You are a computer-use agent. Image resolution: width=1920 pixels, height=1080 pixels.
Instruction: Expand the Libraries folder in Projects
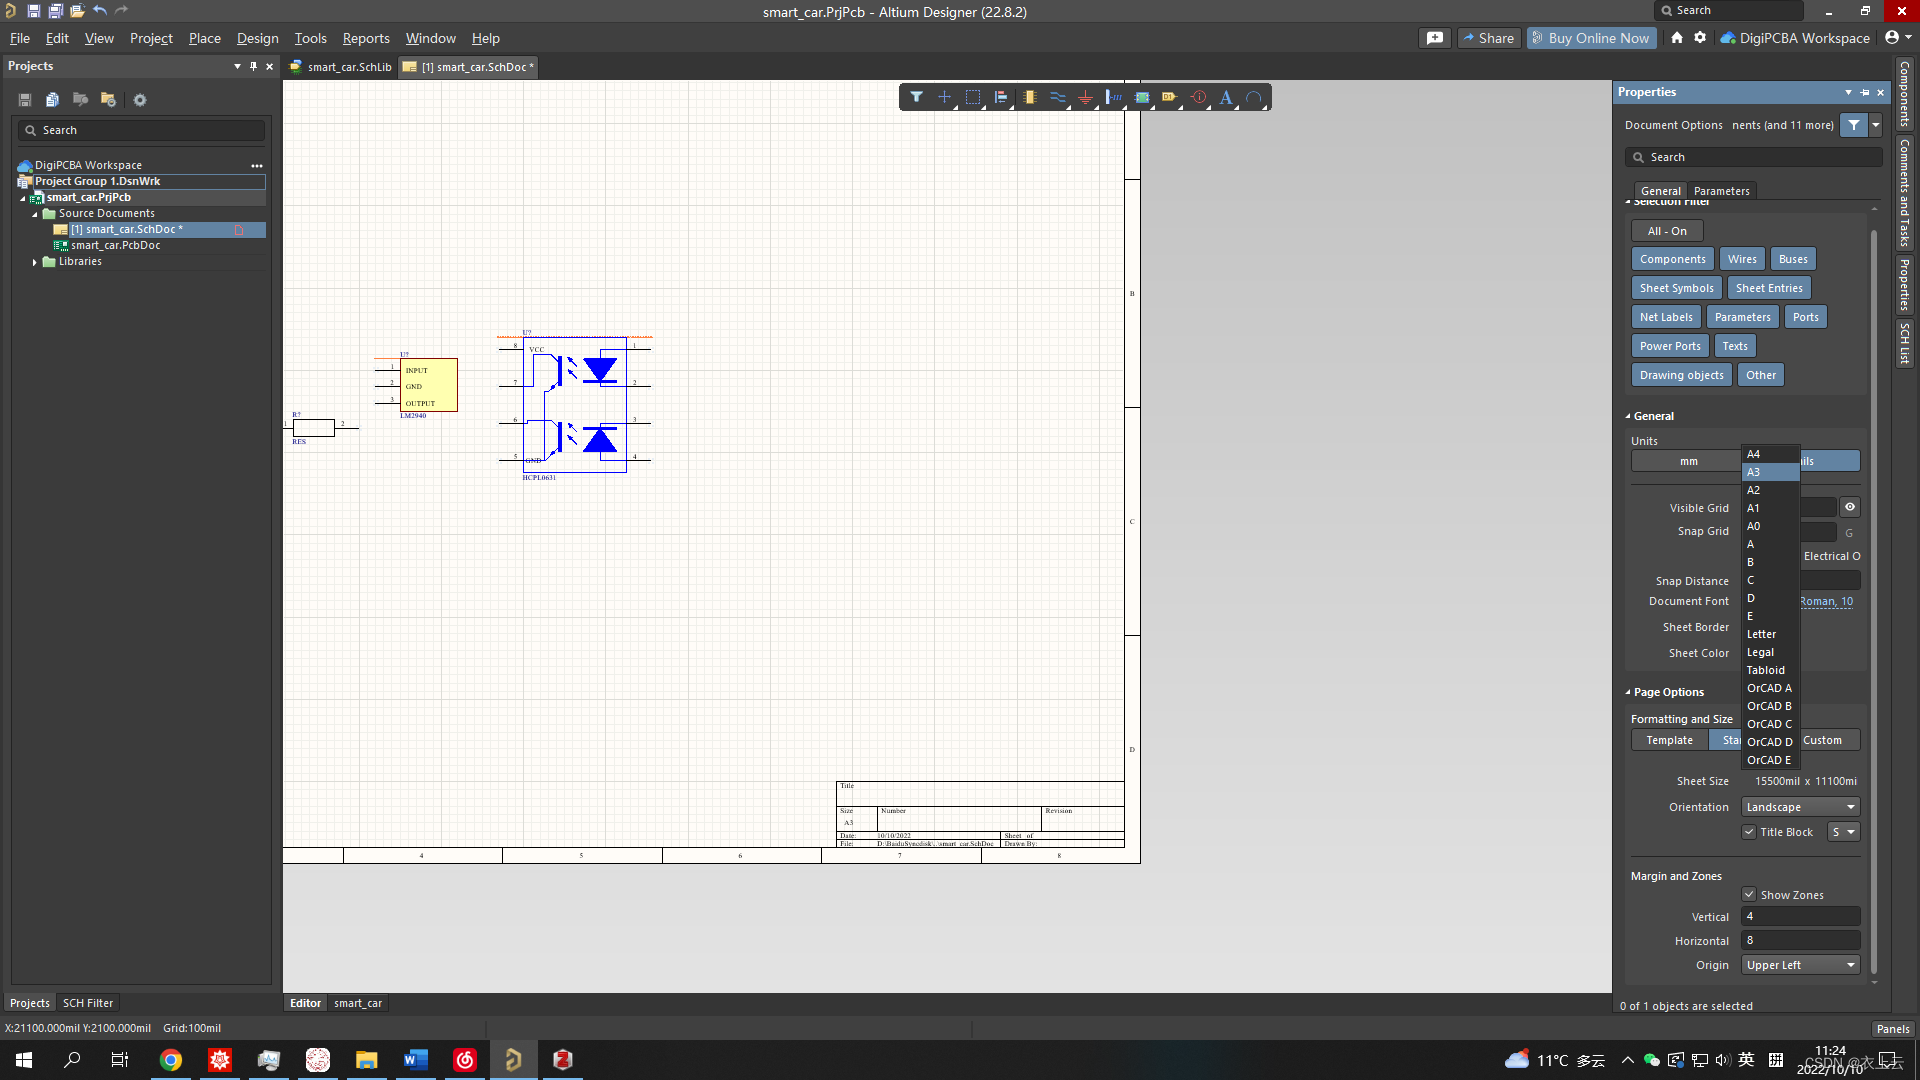[x=35, y=262]
